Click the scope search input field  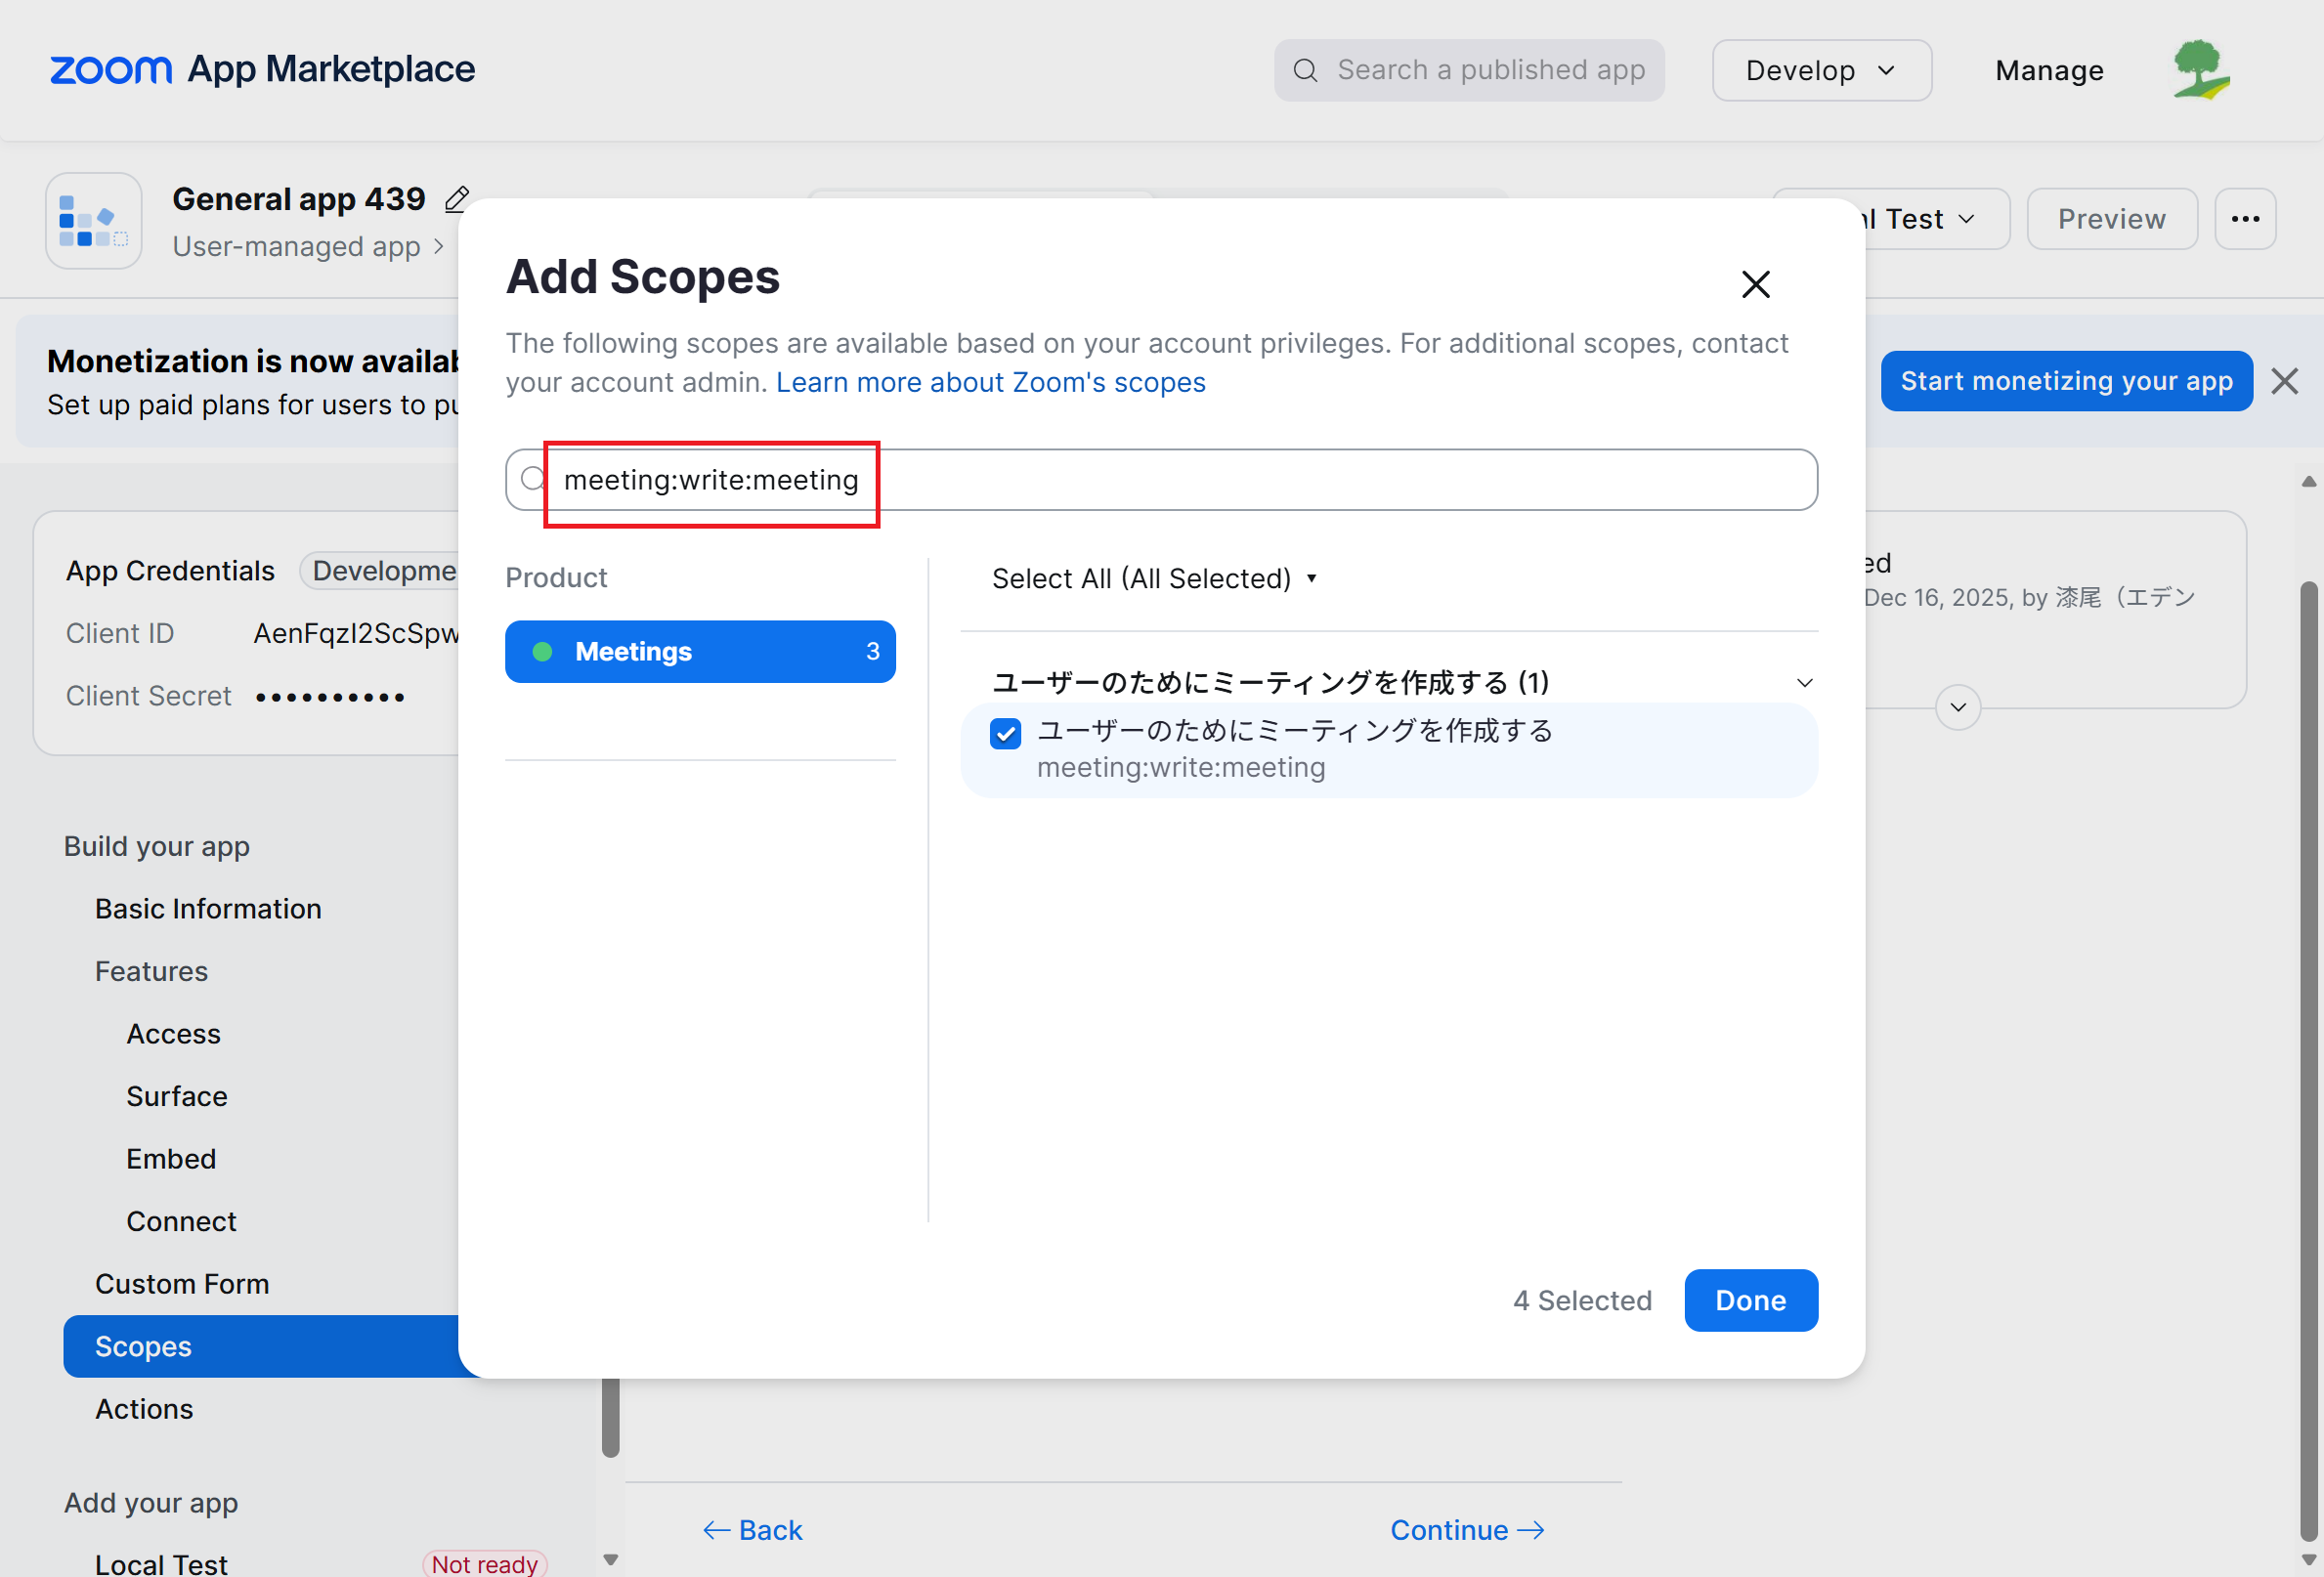point(1300,480)
